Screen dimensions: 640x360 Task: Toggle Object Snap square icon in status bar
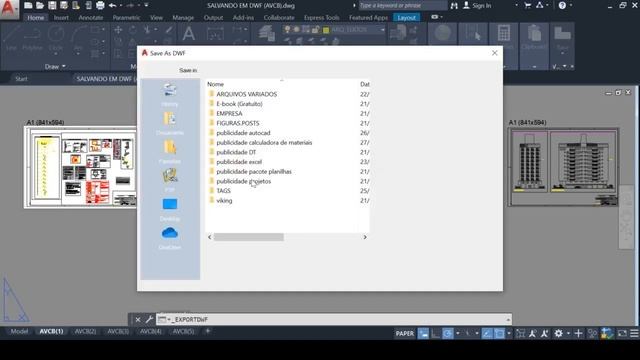click(499, 333)
